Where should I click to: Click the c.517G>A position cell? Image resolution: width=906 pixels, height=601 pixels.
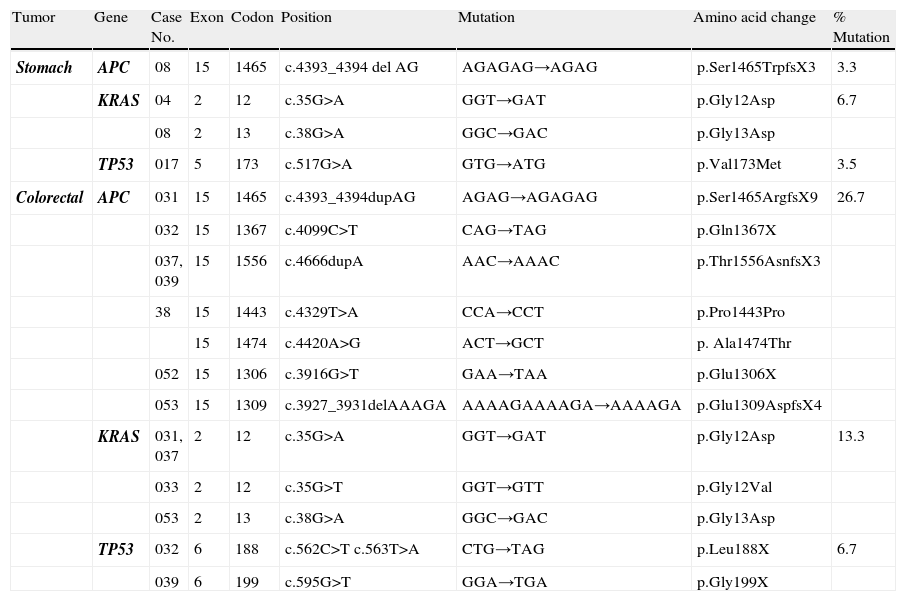coord(318,165)
